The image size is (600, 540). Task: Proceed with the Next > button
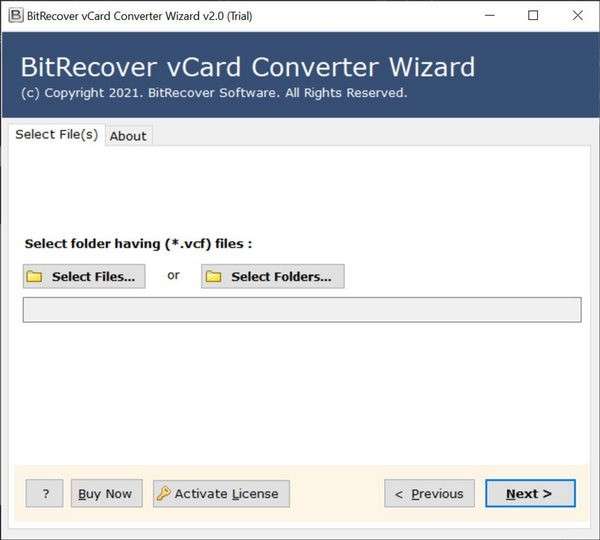coord(530,493)
